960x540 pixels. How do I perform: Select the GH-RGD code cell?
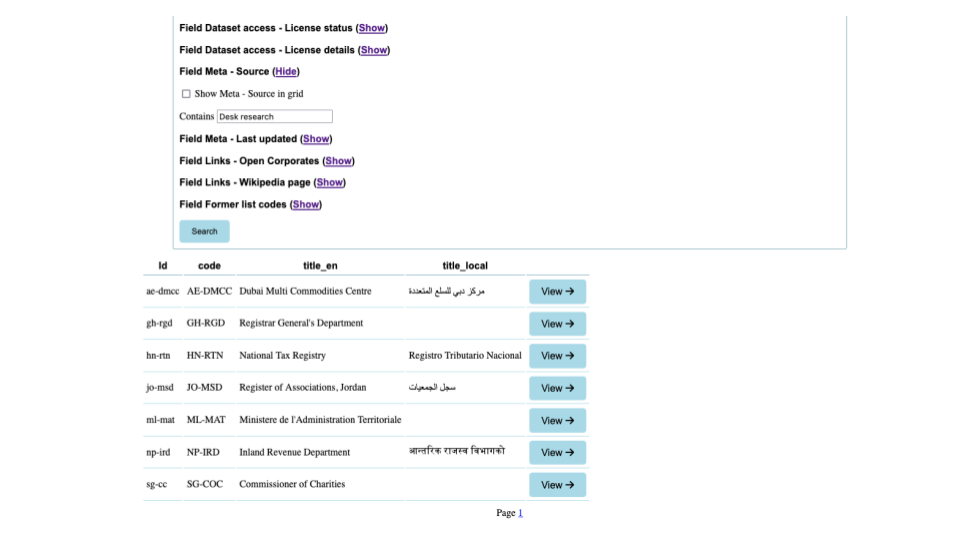point(206,323)
